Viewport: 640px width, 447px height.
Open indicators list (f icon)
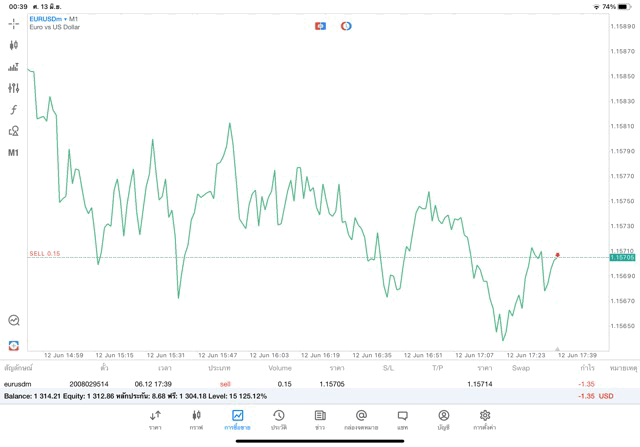[x=14, y=110]
